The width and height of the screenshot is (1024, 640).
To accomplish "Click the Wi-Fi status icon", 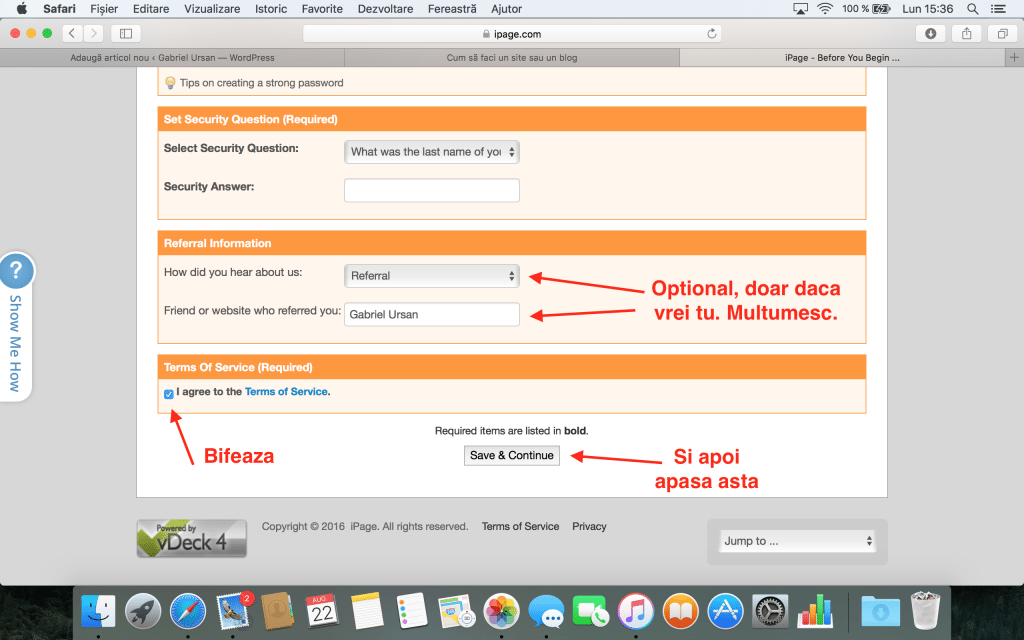I will (x=825, y=8).
